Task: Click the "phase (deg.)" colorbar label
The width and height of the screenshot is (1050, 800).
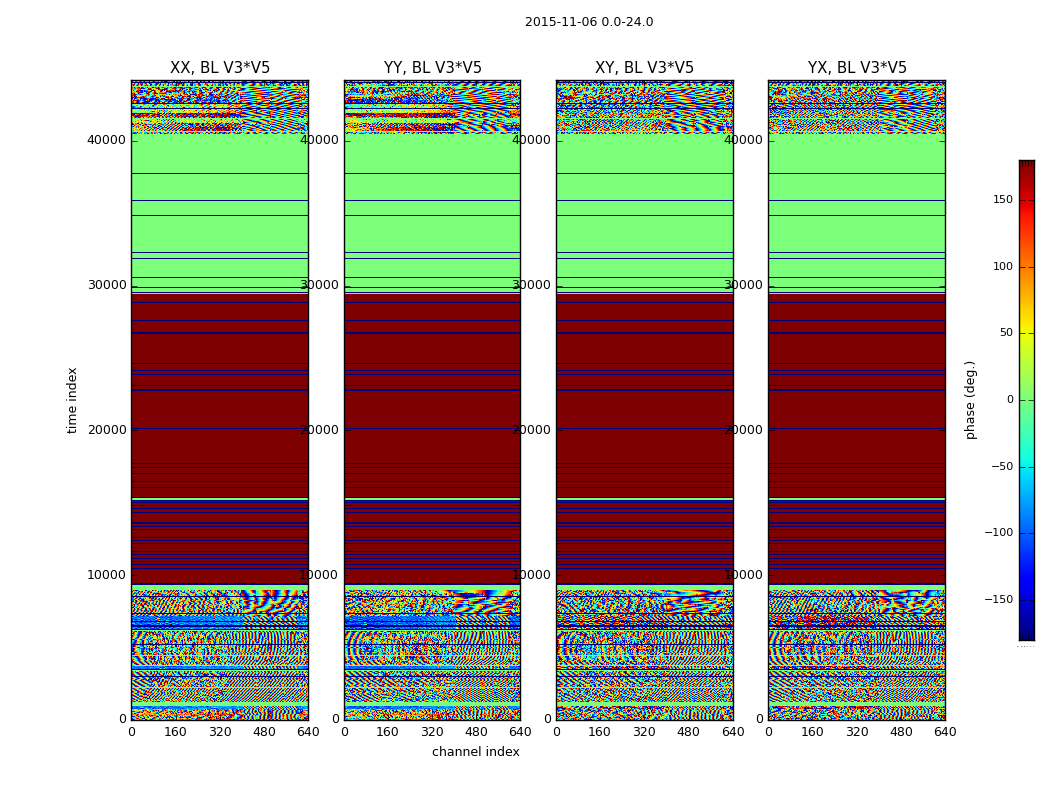Action: (970, 400)
